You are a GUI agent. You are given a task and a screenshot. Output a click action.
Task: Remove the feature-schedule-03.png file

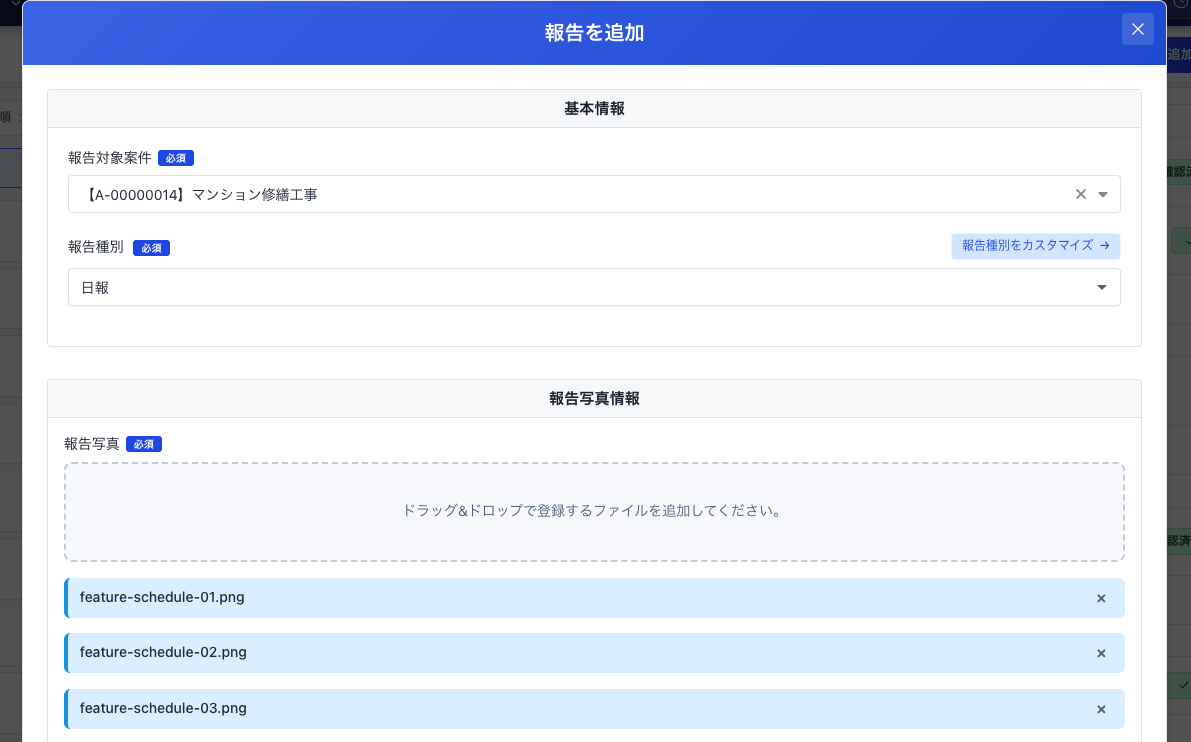click(1101, 709)
